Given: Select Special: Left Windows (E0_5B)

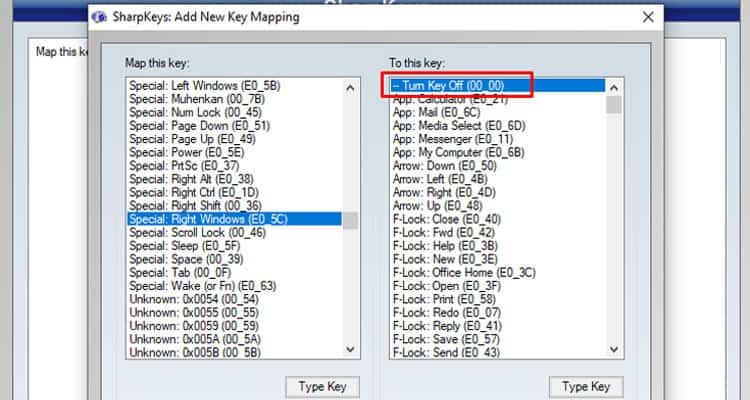Looking at the screenshot, I should point(205,86).
